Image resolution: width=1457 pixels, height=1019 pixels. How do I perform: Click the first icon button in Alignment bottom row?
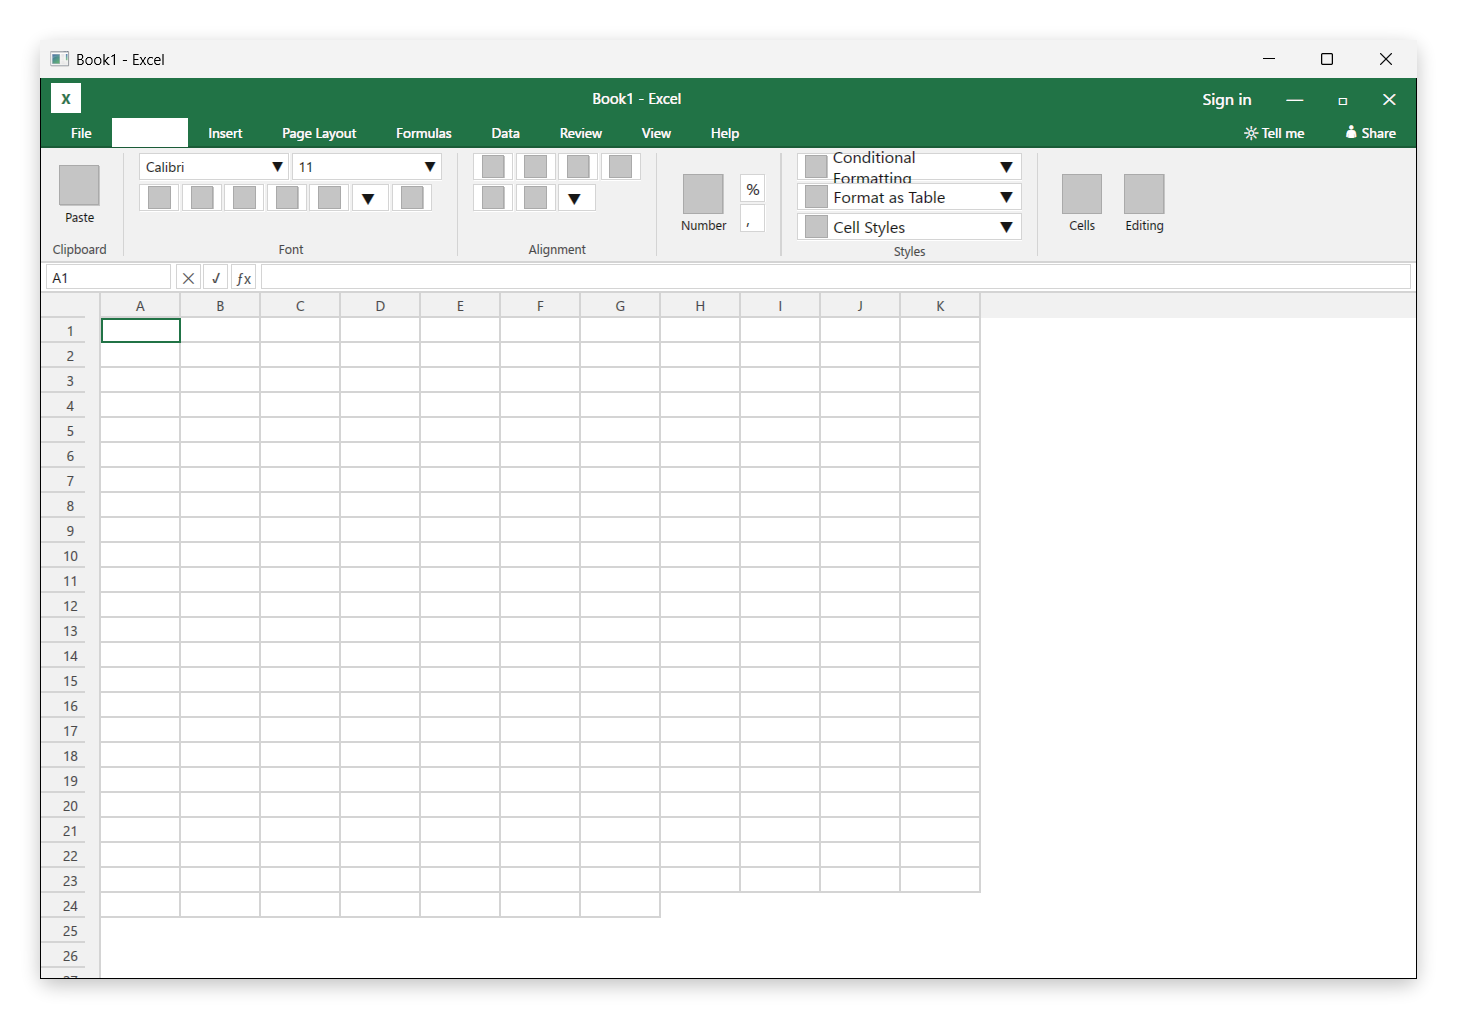[x=493, y=198]
